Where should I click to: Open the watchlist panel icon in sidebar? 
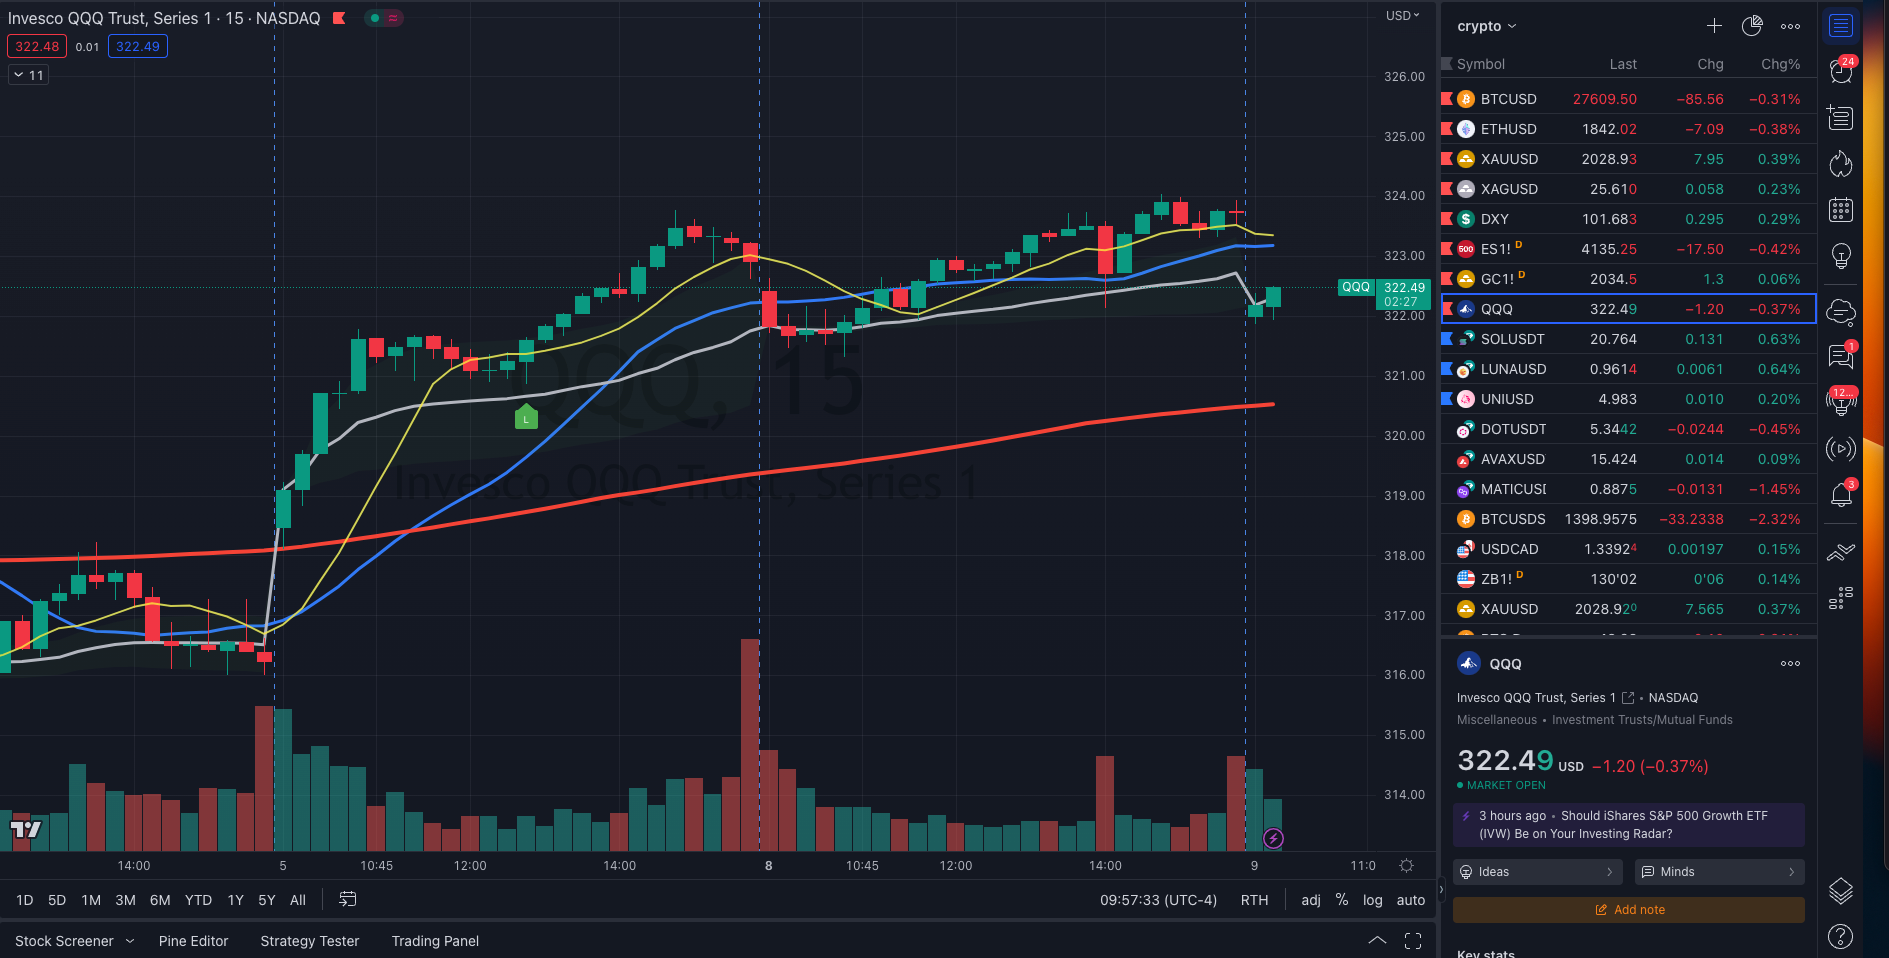pyautogui.click(x=1841, y=26)
